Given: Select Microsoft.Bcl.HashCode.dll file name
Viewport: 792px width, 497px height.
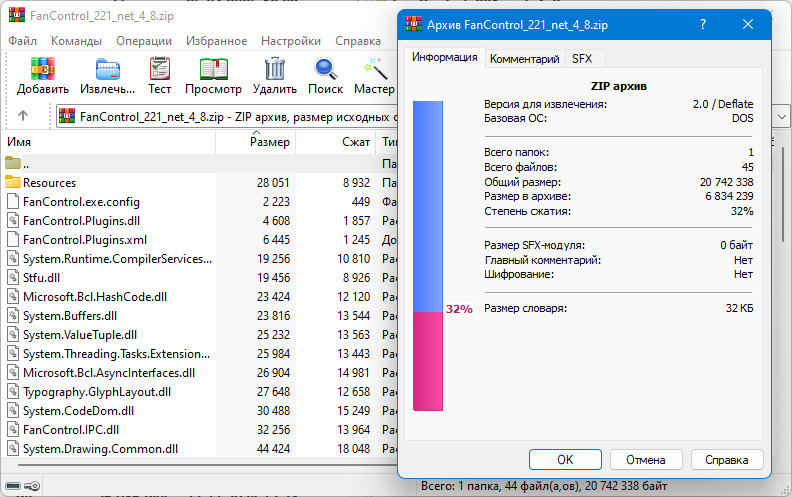Looking at the screenshot, I should pos(95,296).
